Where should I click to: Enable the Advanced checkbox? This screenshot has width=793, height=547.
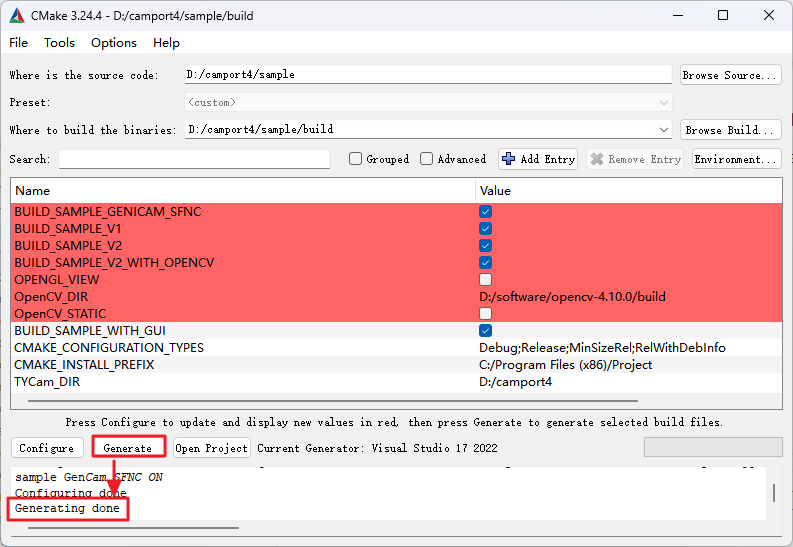click(x=427, y=159)
